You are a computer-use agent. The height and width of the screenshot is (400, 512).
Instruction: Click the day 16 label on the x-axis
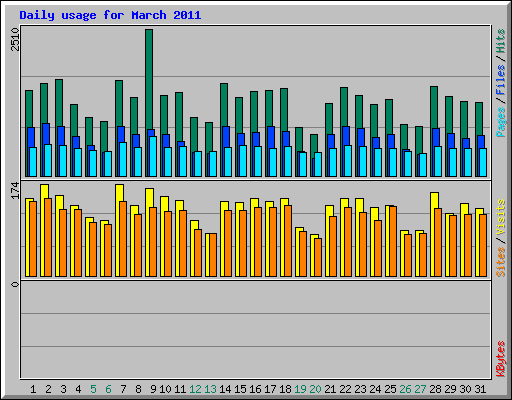[x=255, y=389]
